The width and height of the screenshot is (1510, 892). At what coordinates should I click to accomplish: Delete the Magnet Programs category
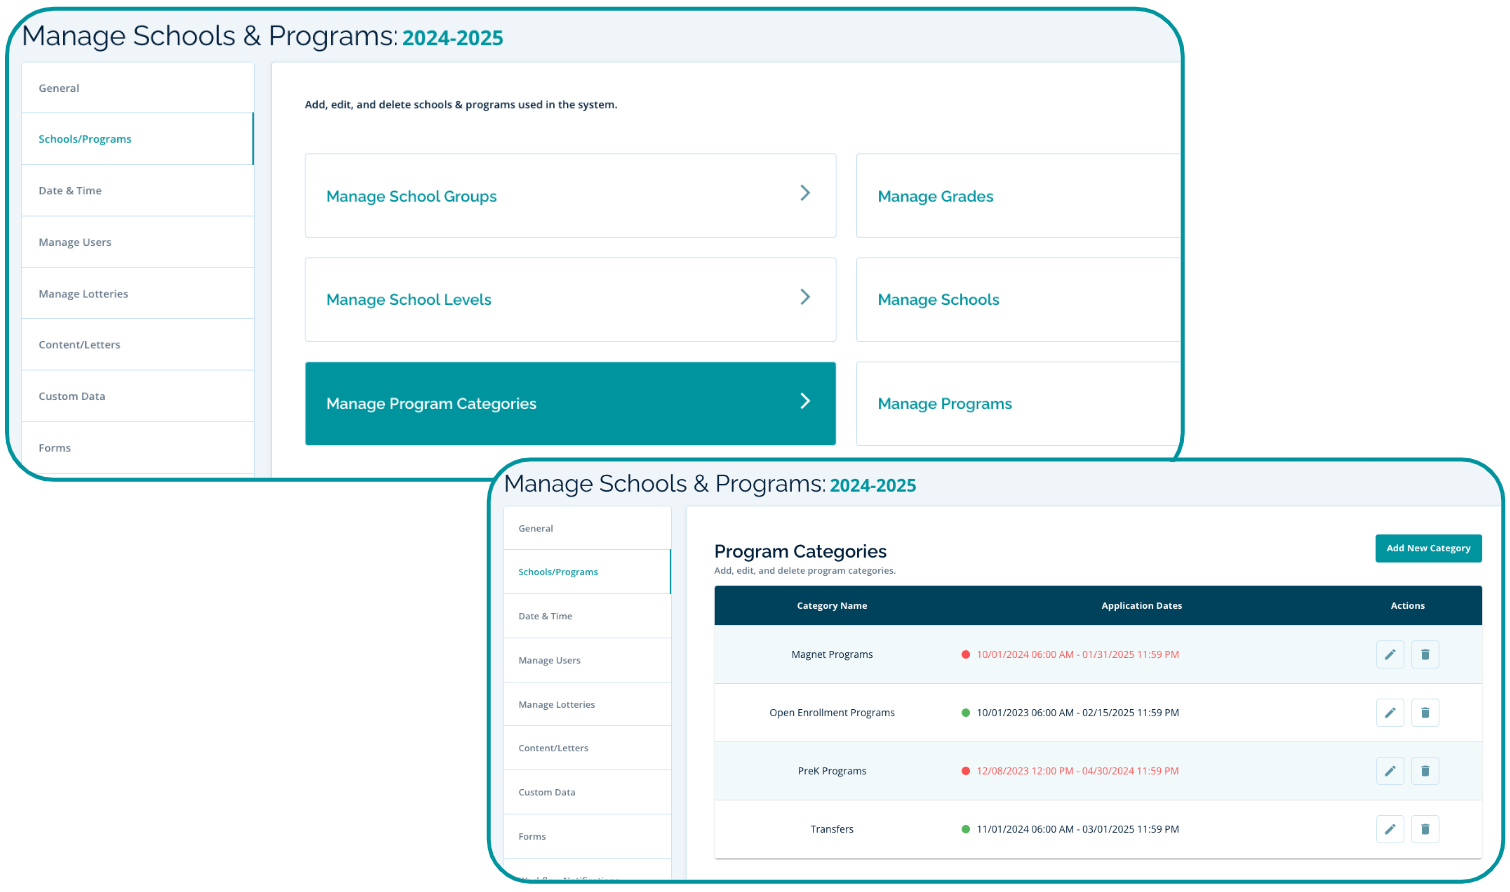pyautogui.click(x=1425, y=655)
